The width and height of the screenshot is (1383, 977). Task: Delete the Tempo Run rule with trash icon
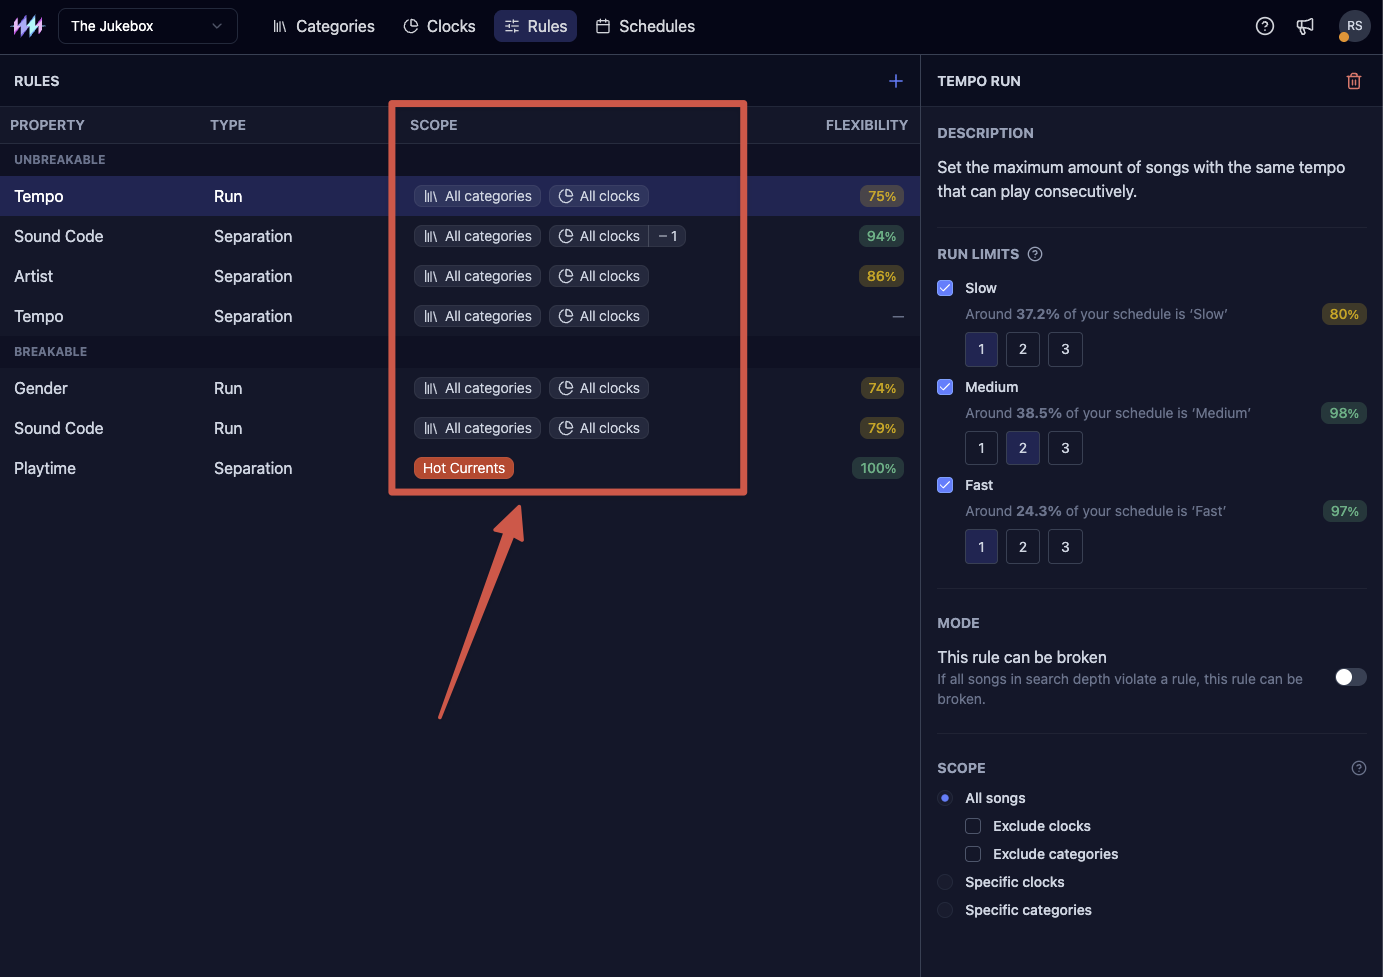coord(1354,81)
